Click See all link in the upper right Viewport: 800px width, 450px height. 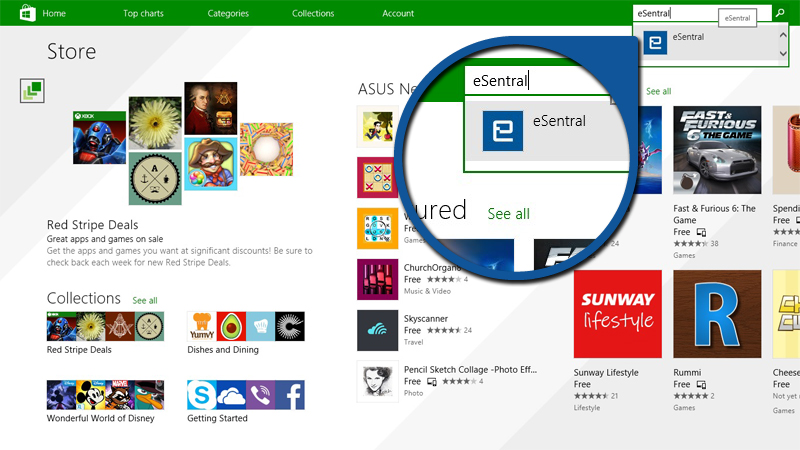tap(659, 91)
